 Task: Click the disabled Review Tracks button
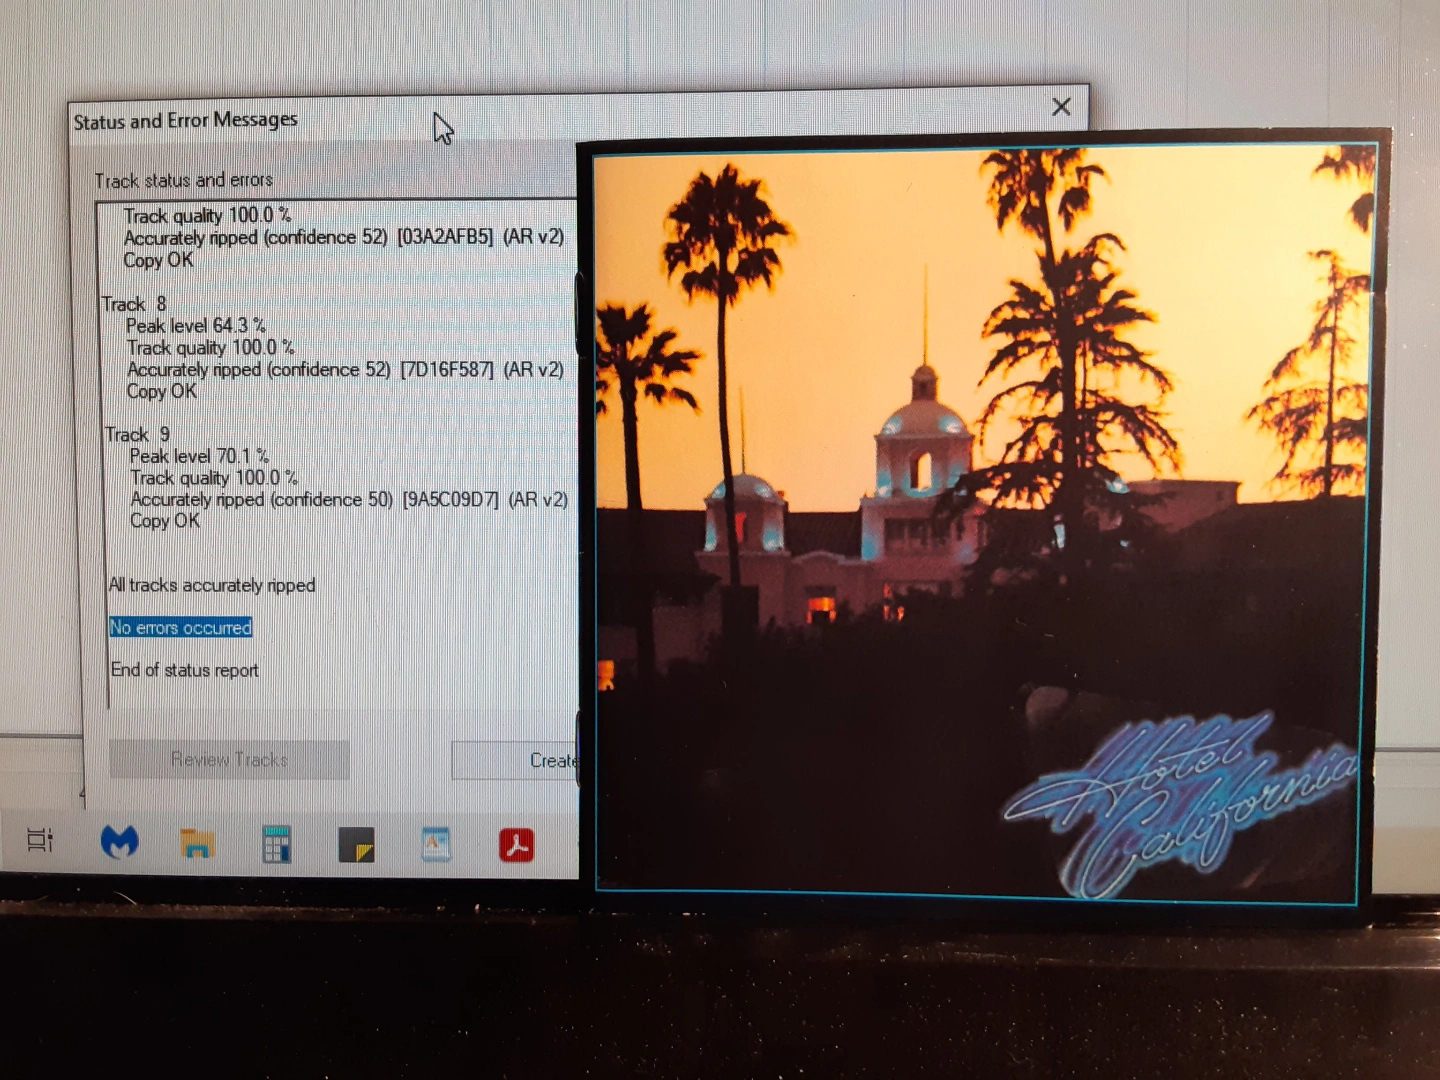(229, 760)
